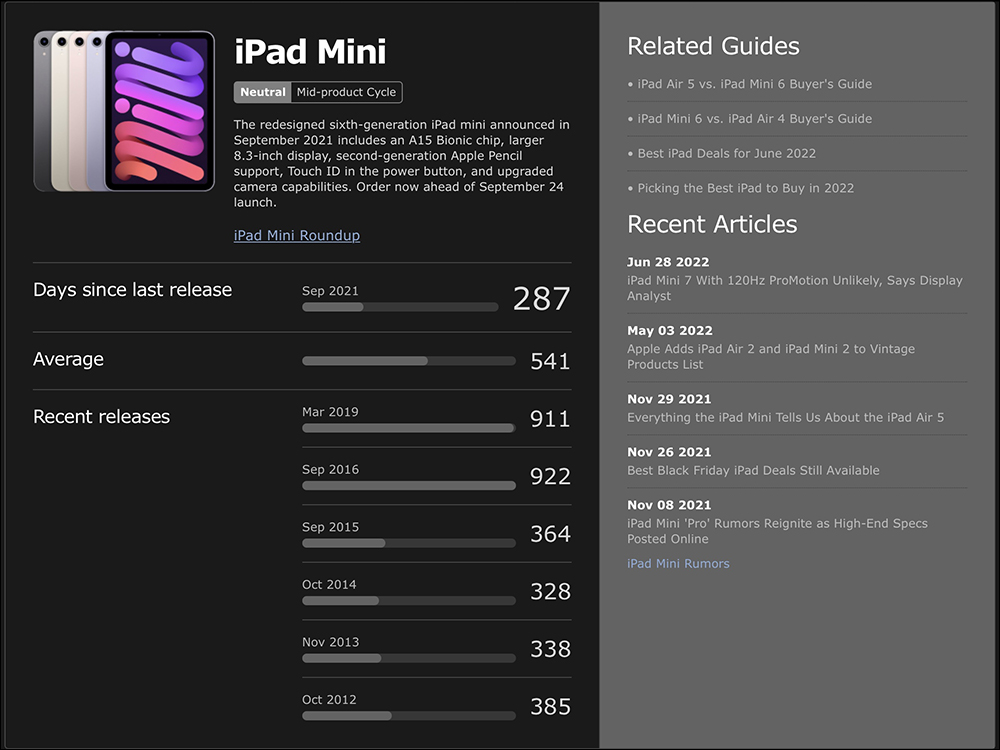This screenshot has width=1000, height=750.
Task: Open iPad Mini 6 vs. iPad Air 4 guide
Action: click(754, 119)
